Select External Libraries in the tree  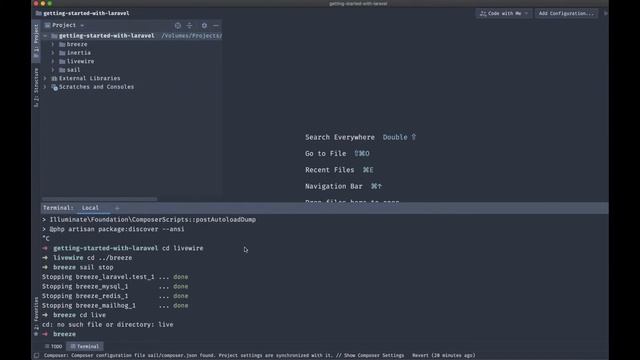[x=89, y=78]
